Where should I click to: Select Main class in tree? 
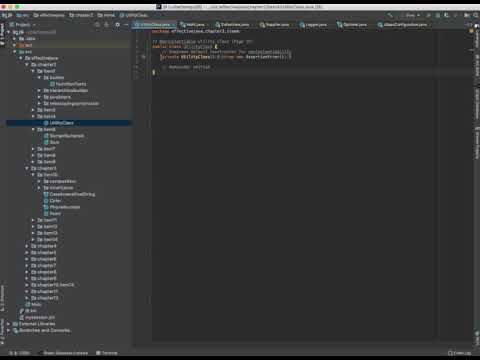(x=33, y=304)
